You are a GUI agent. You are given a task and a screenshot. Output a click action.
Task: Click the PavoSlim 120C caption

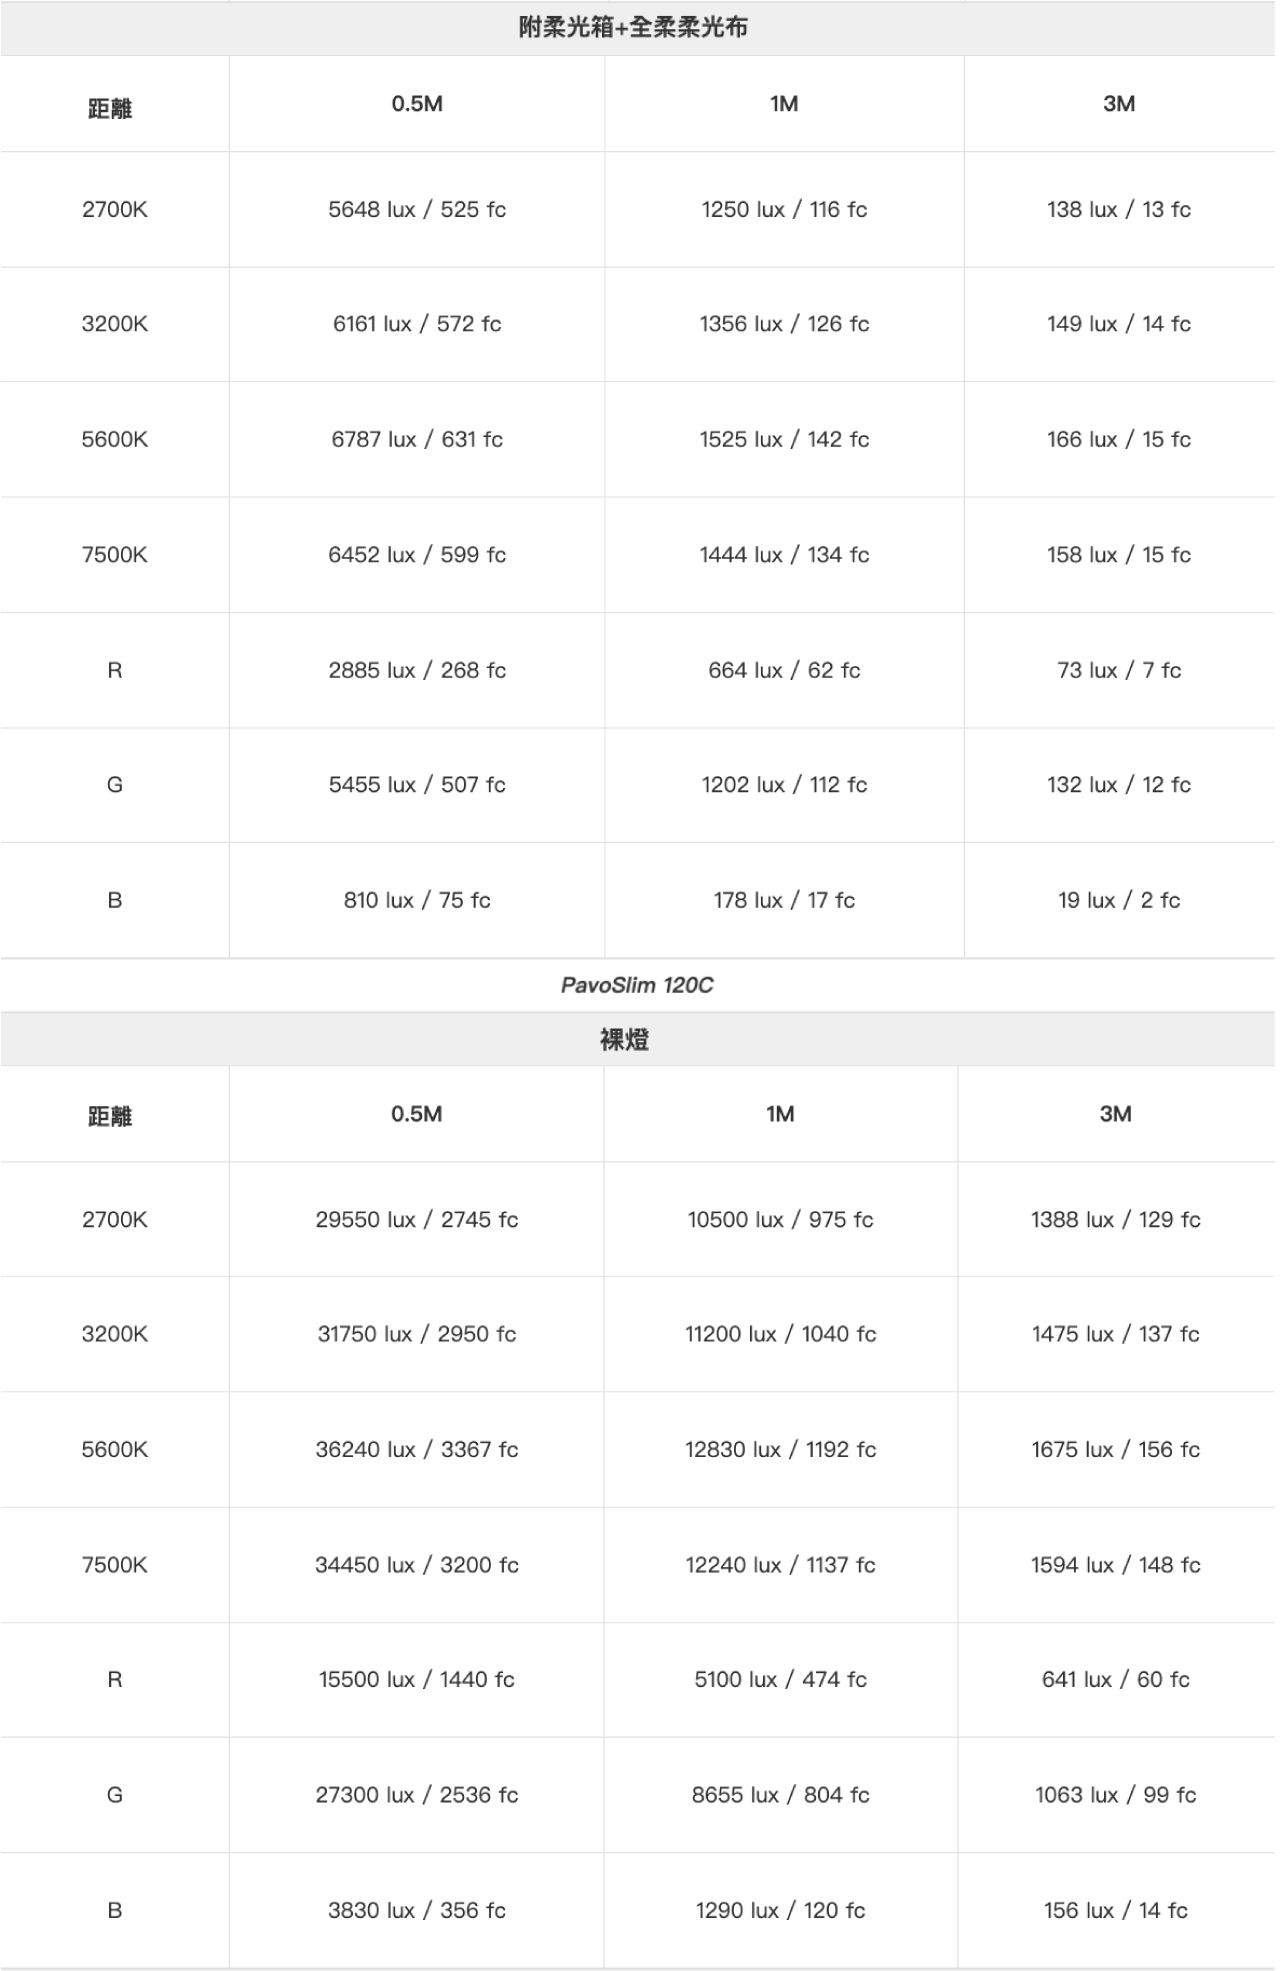point(637,985)
